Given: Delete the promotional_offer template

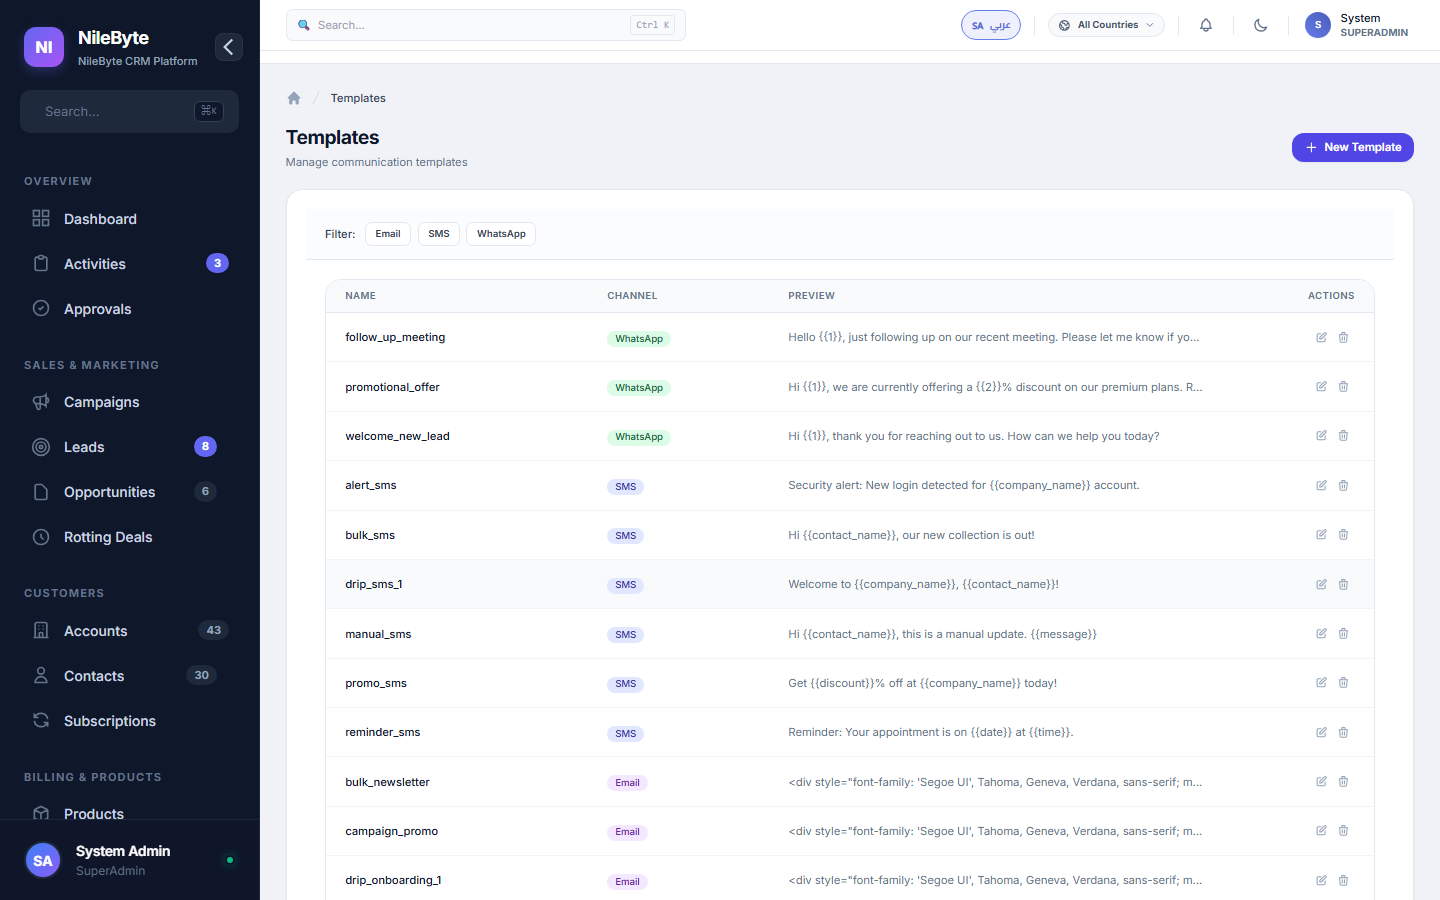Looking at the screenshot, I should click(x=1343, y=387).
